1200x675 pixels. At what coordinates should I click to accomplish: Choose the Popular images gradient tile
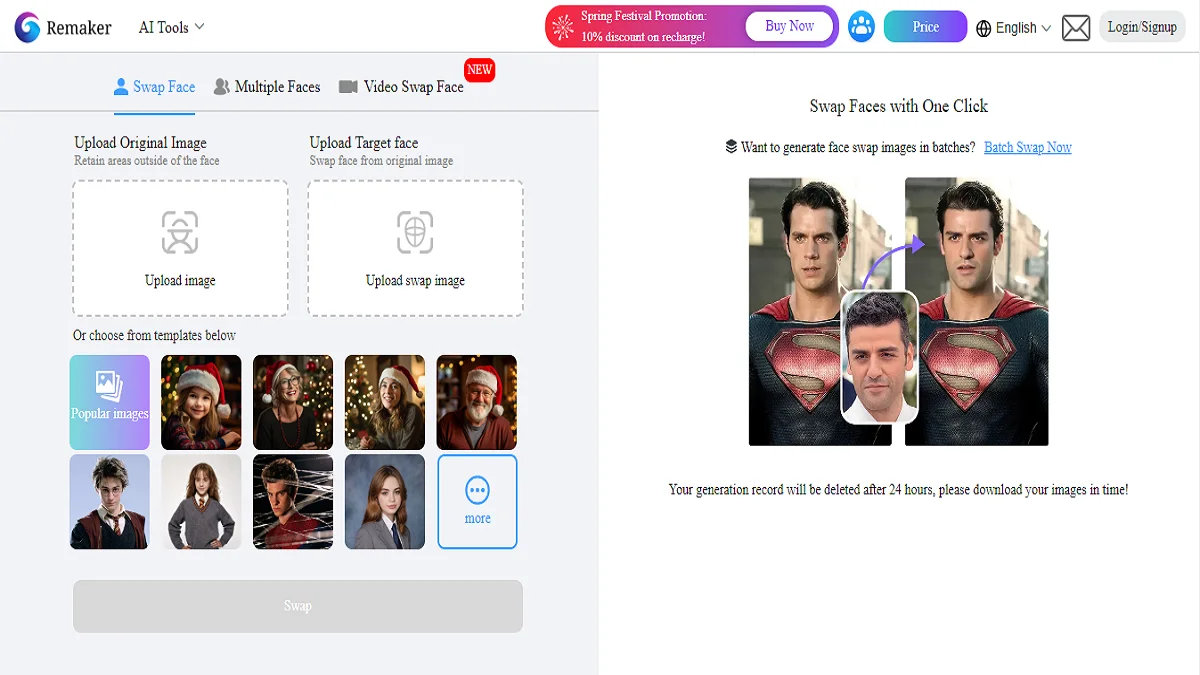pyautogui.click(x=109, y=402)
